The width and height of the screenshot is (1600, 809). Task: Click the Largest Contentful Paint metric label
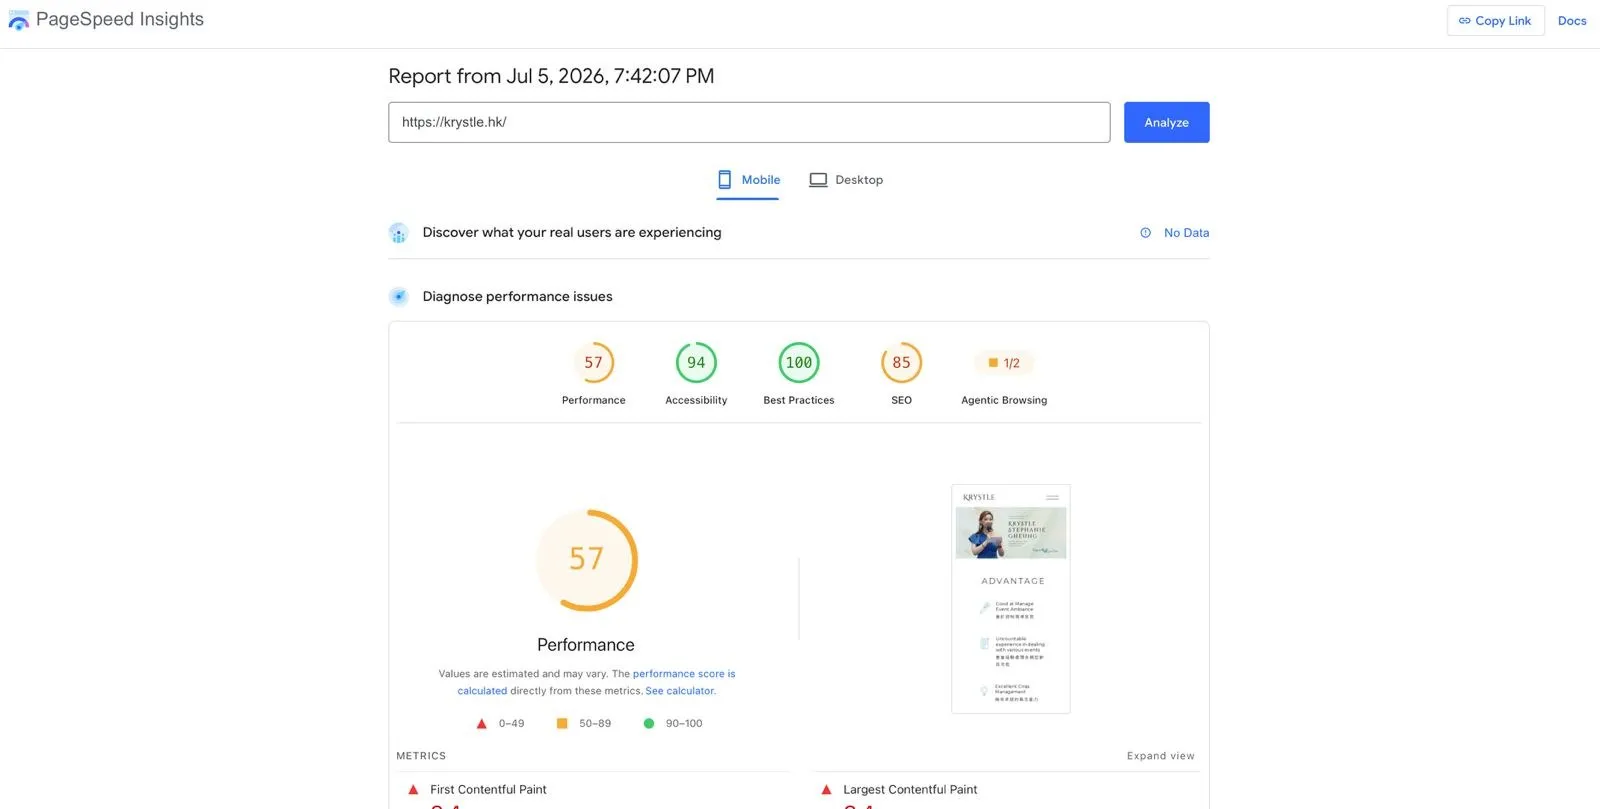pyautogui.click(x=910, y=790)
